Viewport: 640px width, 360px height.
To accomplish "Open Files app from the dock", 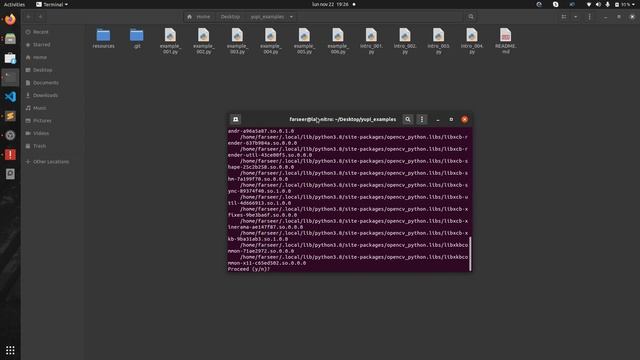I will (x=10, y=39).
